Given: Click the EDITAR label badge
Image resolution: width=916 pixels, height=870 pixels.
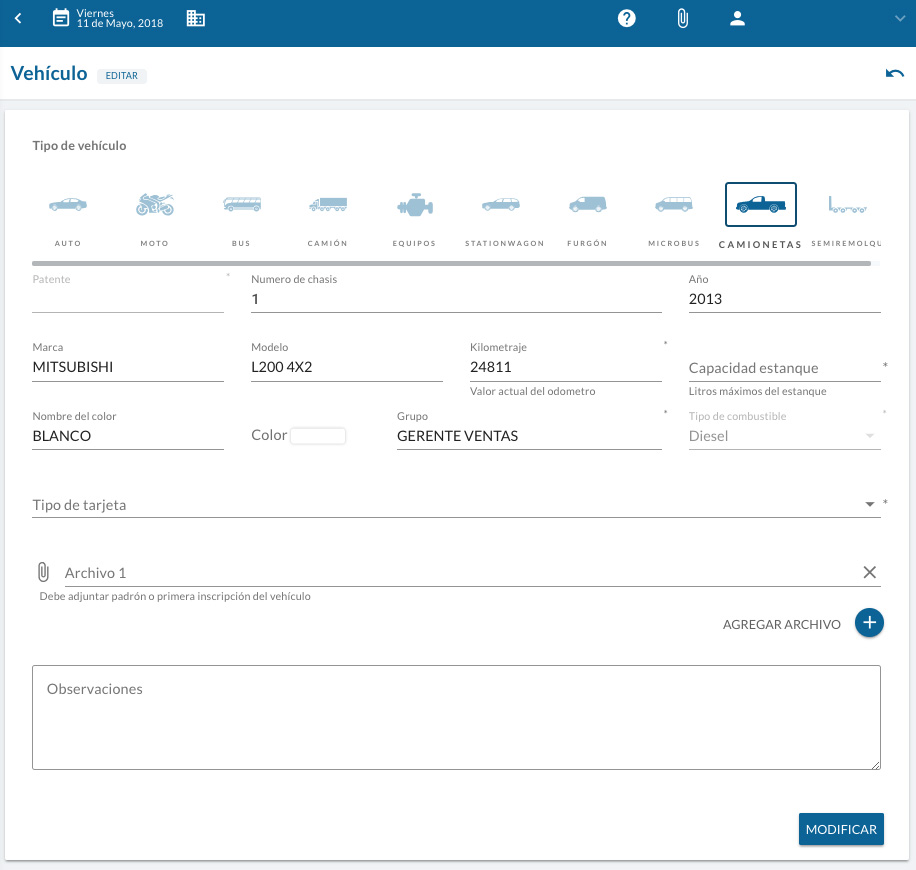Looking at the screenshot, I should click(x=122, y=76).
